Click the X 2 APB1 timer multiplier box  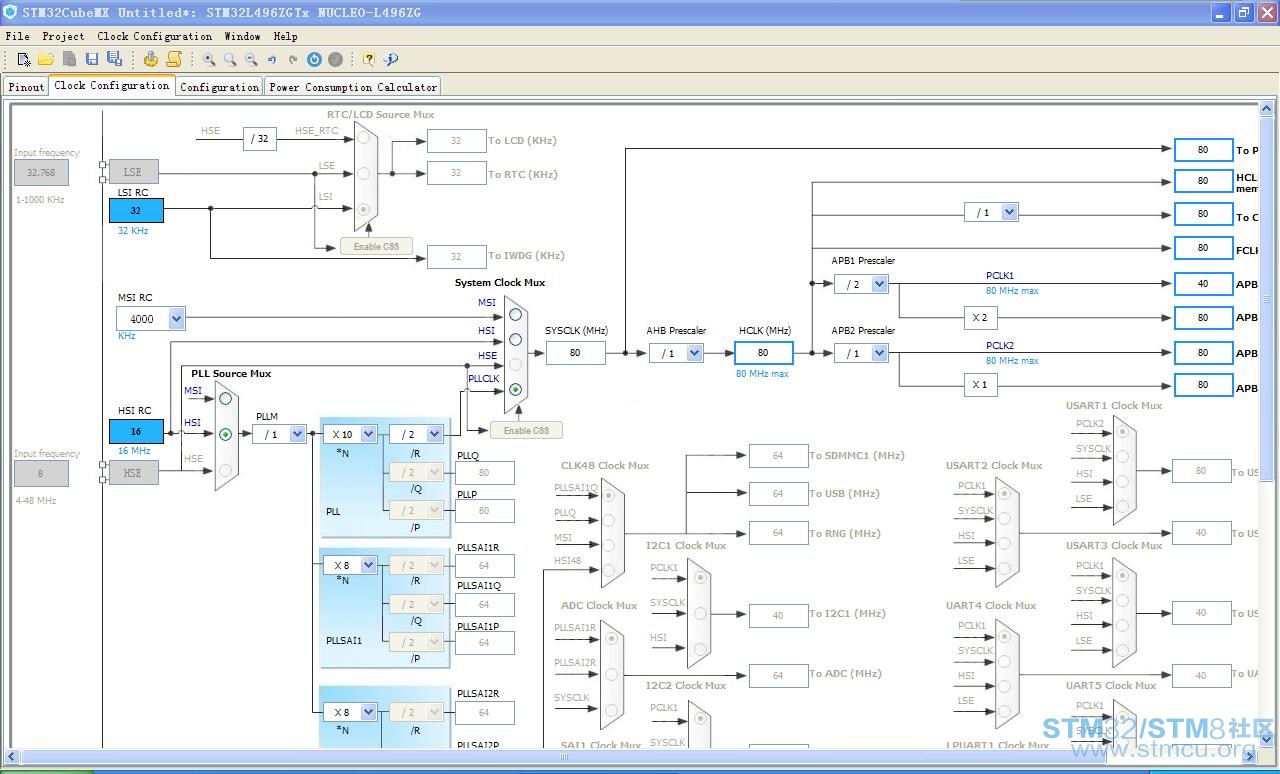coord(980,318)
